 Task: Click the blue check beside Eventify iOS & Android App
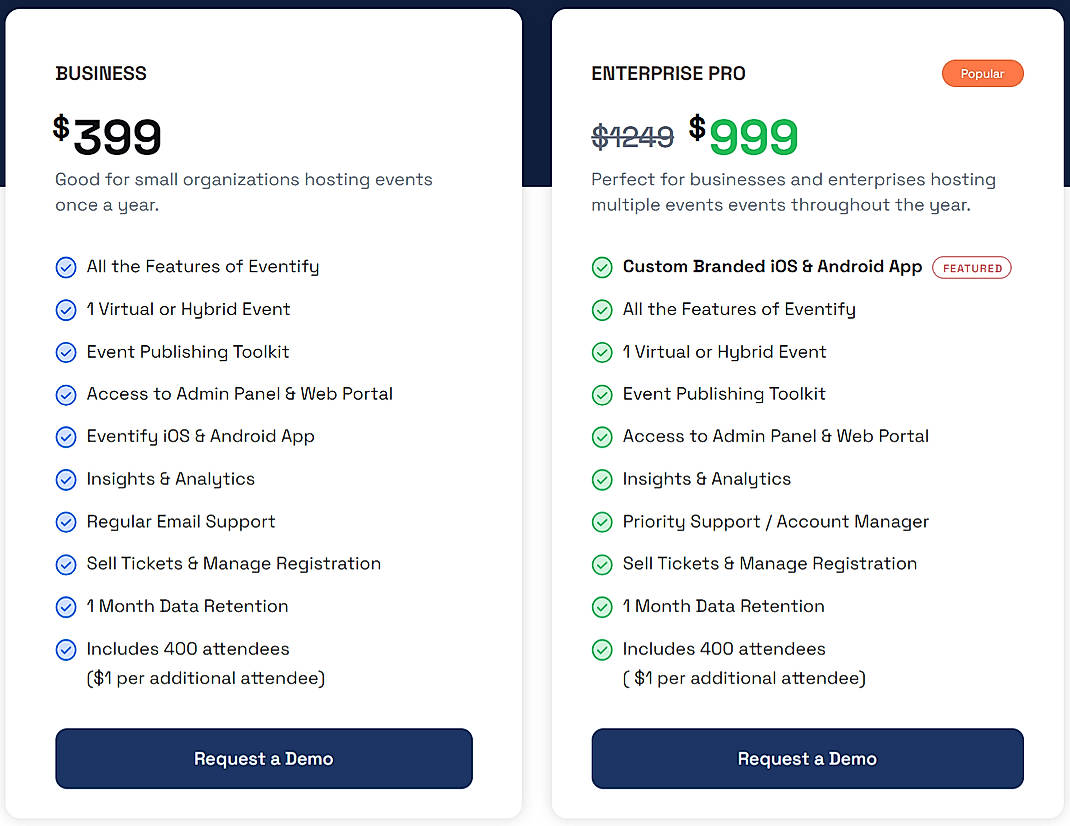pyautogui.click(x=66, y=437)
